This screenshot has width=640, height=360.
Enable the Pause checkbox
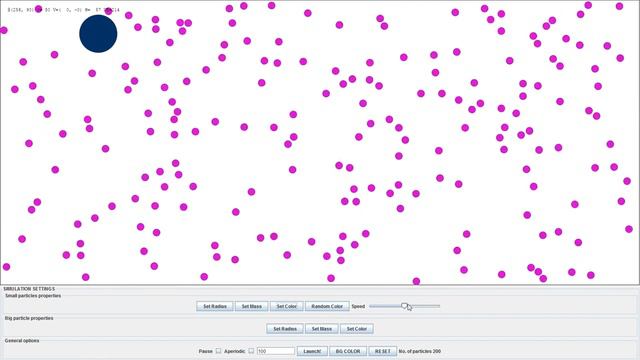[218, 351]
